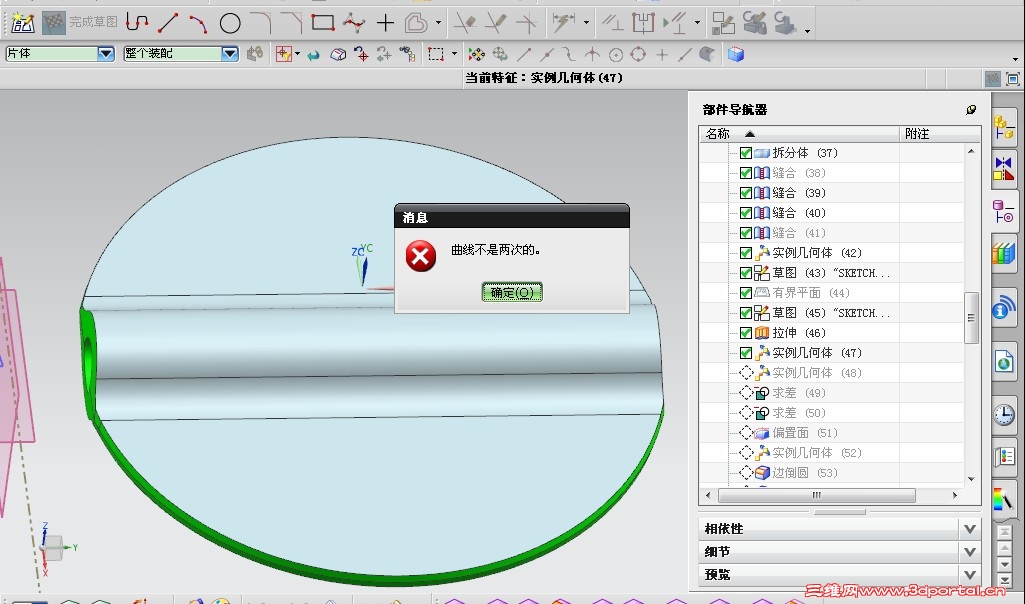The width and height of the screenshot is (1025, 604).
Task: Click the navigator vertical scrollbar thumb
Action: tap(971, 318)
